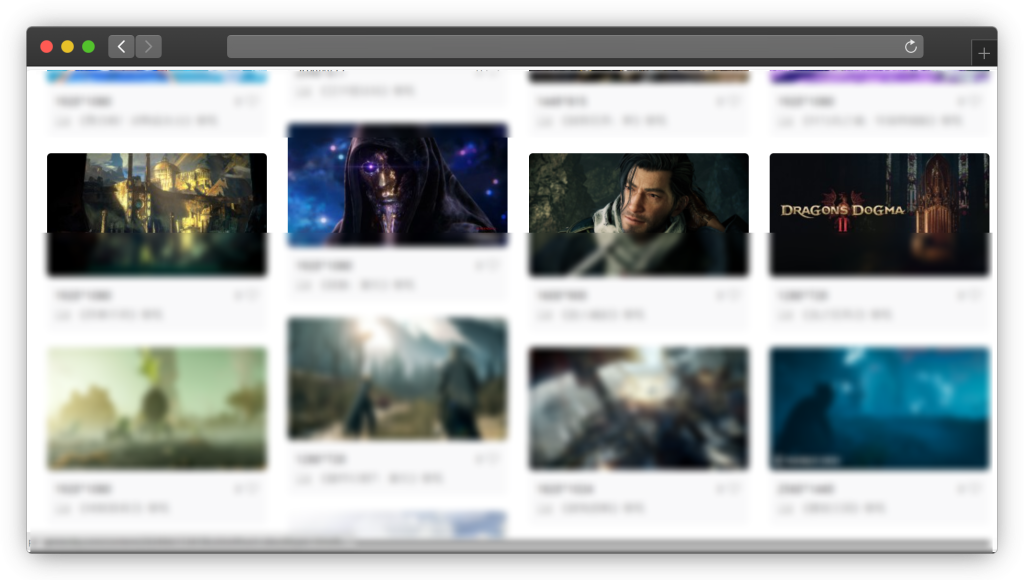Open the blurry armored battle scene wallpaper
This screenshot has height=580, width=1024.
coord(638,408)
